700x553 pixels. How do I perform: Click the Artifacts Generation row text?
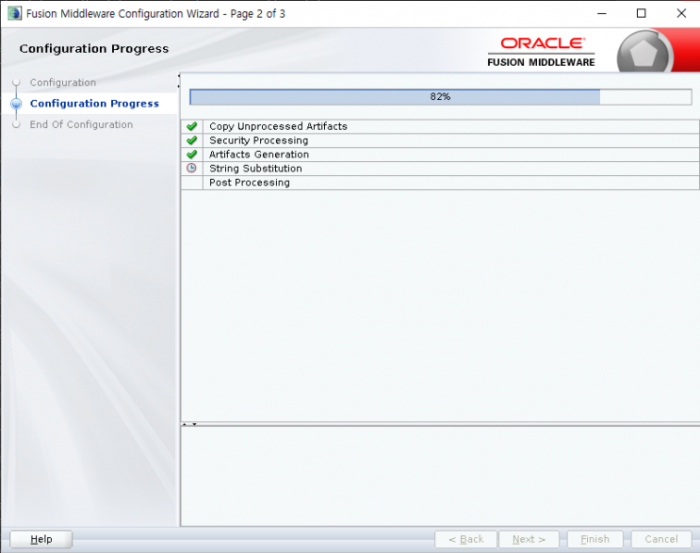(259, 154)
